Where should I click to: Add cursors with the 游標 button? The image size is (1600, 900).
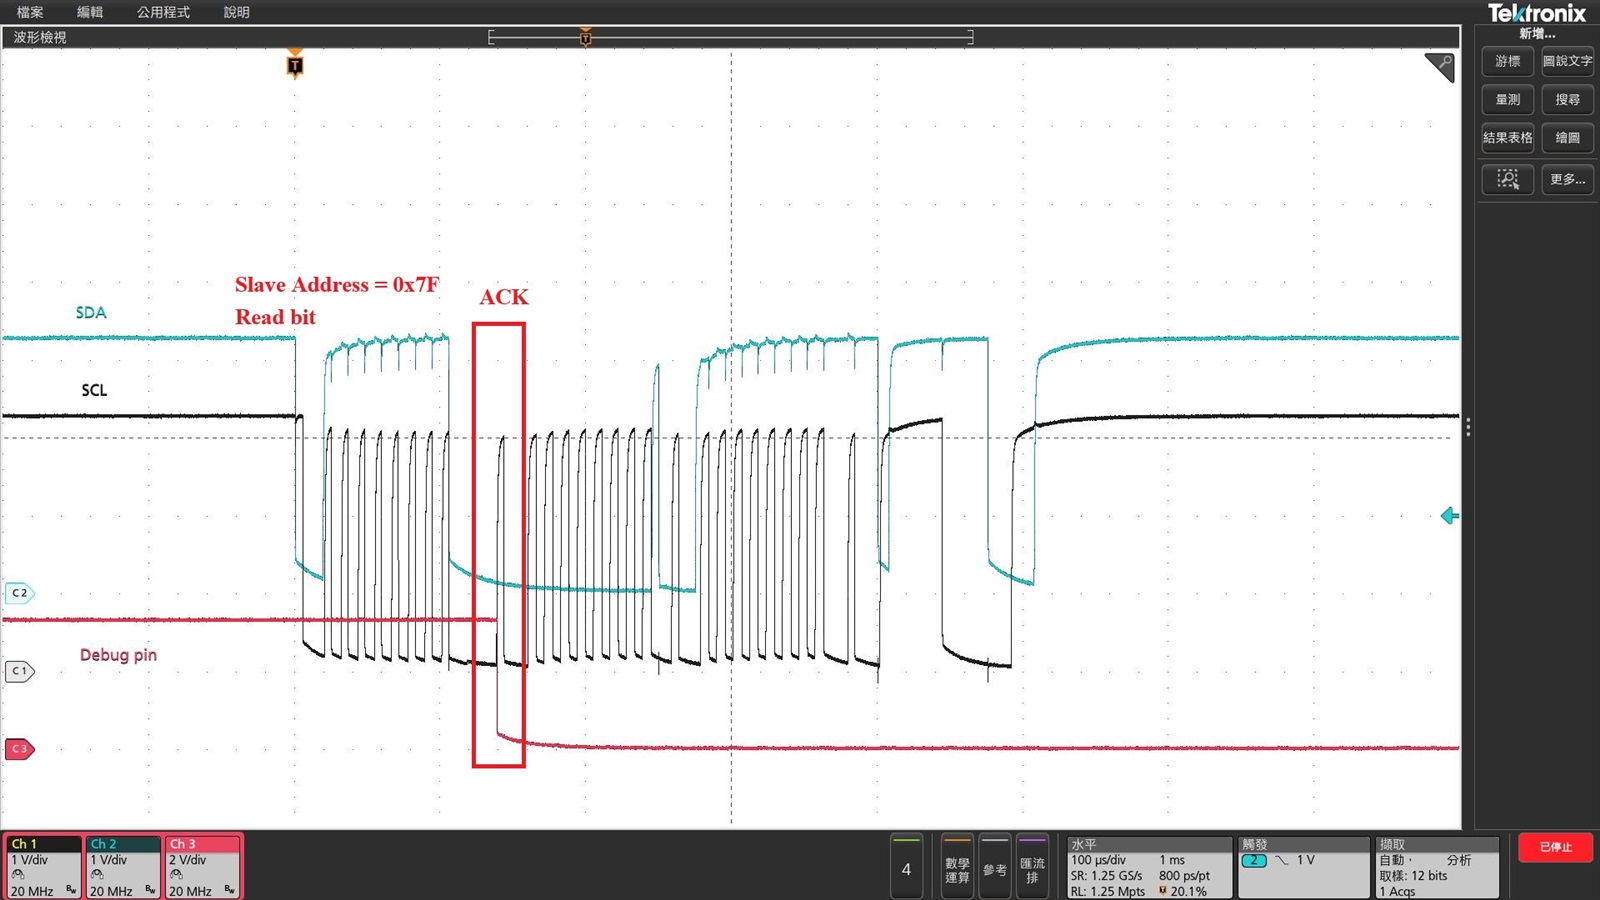(x=1508, y=61)
